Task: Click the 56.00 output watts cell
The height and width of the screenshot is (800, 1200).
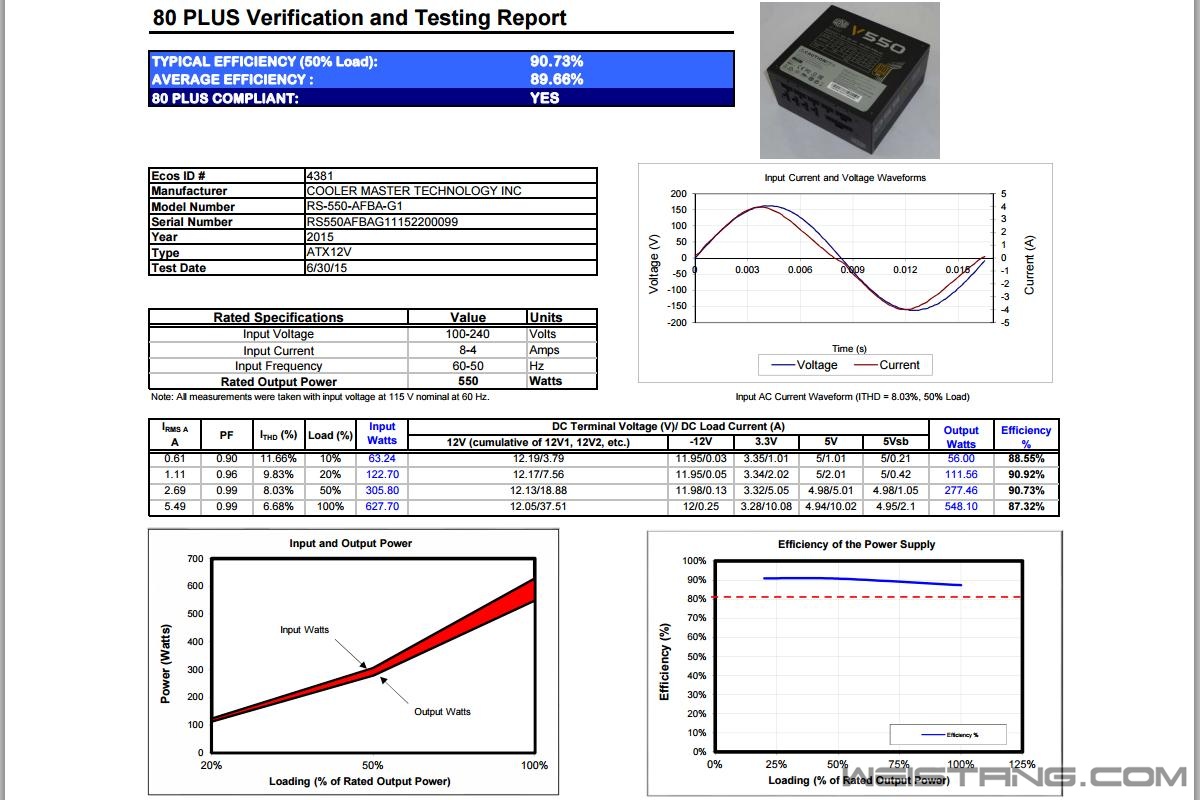Action: point(961,459)
